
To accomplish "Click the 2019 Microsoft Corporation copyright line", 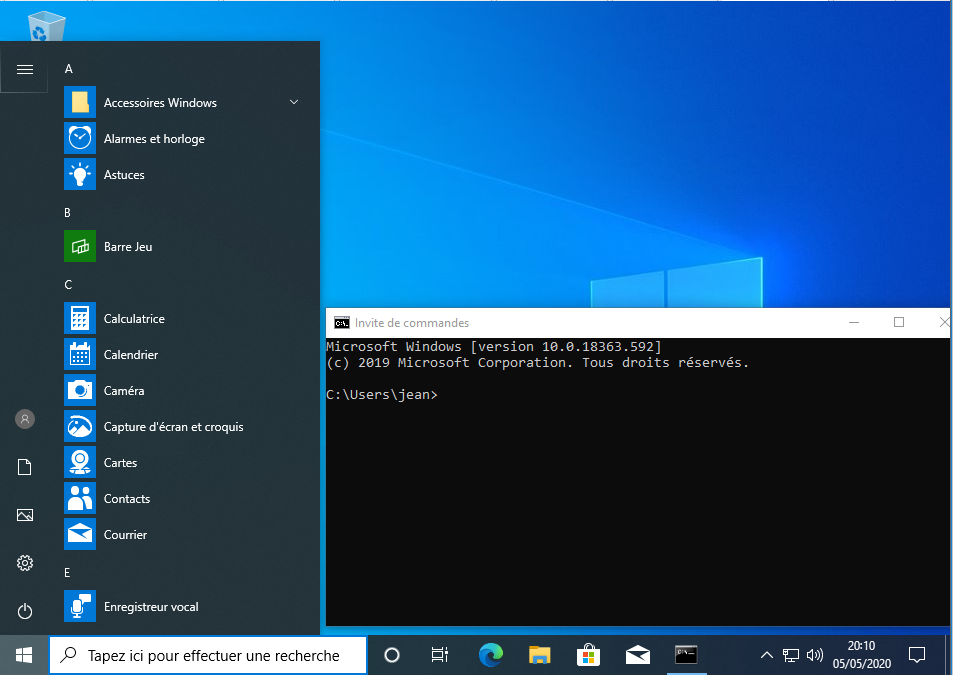I will 537,363.
